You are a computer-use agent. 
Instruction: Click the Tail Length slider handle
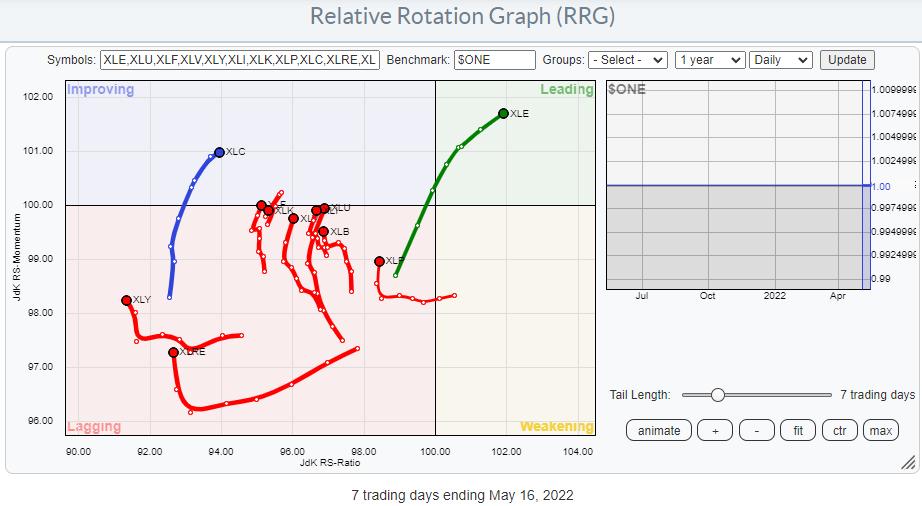[x=717, y=395]
